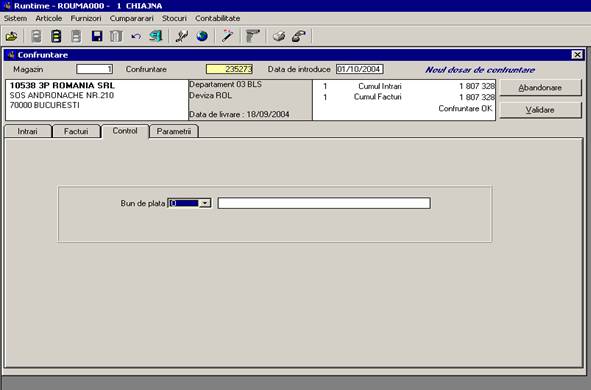591x390 pixels.
Task: Click the undo arrow toolbar icon
Action: (136, 37)
